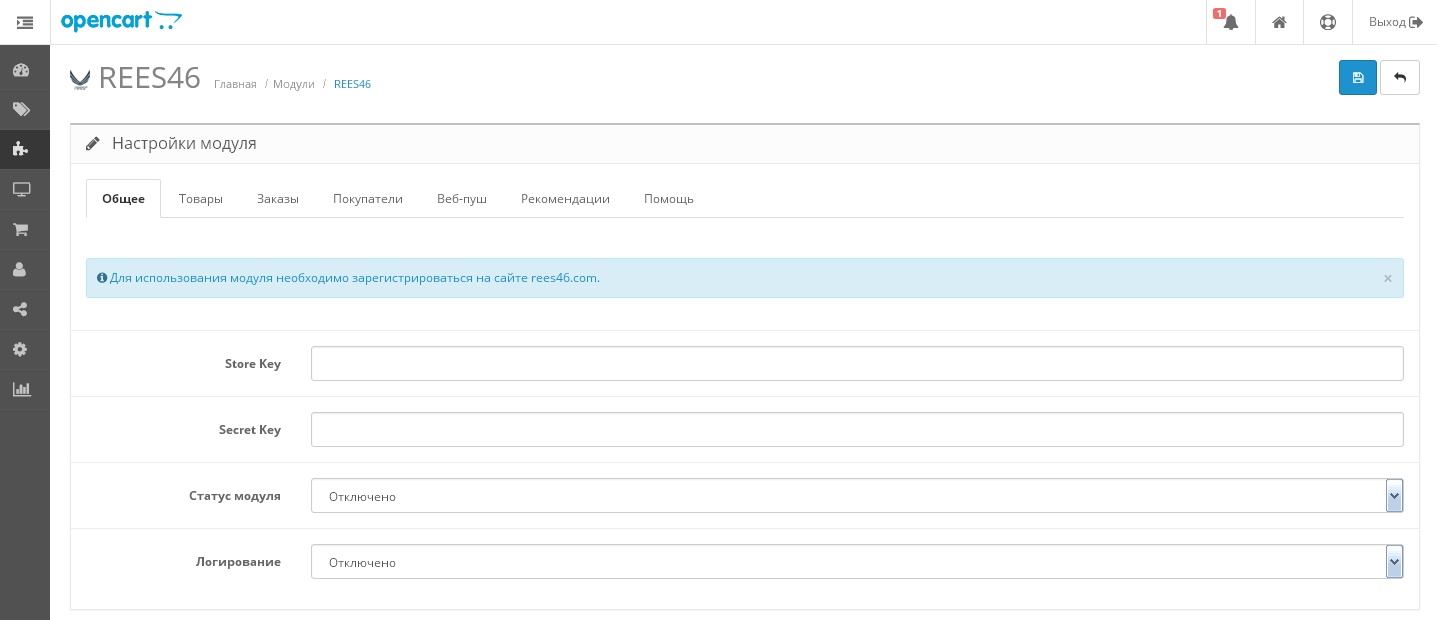Open the Веб-пуш tab
1437x620 pixels.
click(x=462, y=199)
